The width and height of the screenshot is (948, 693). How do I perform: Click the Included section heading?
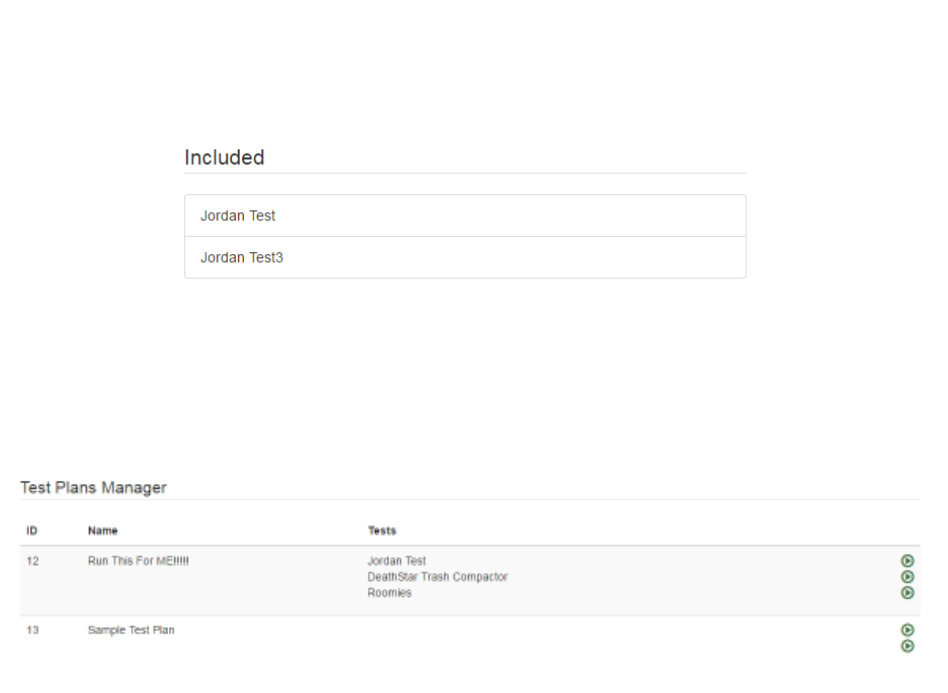(224, 157)
